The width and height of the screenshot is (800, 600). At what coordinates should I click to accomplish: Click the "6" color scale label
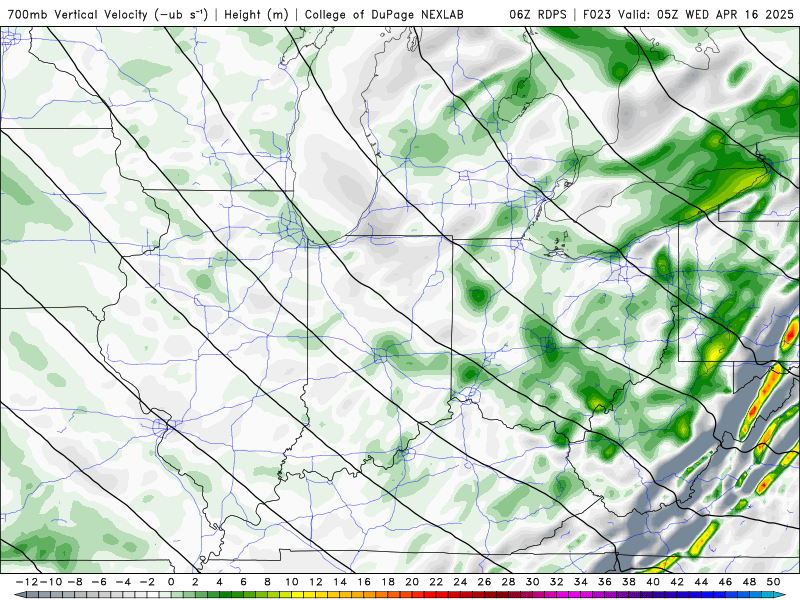(x=243, y=582)
